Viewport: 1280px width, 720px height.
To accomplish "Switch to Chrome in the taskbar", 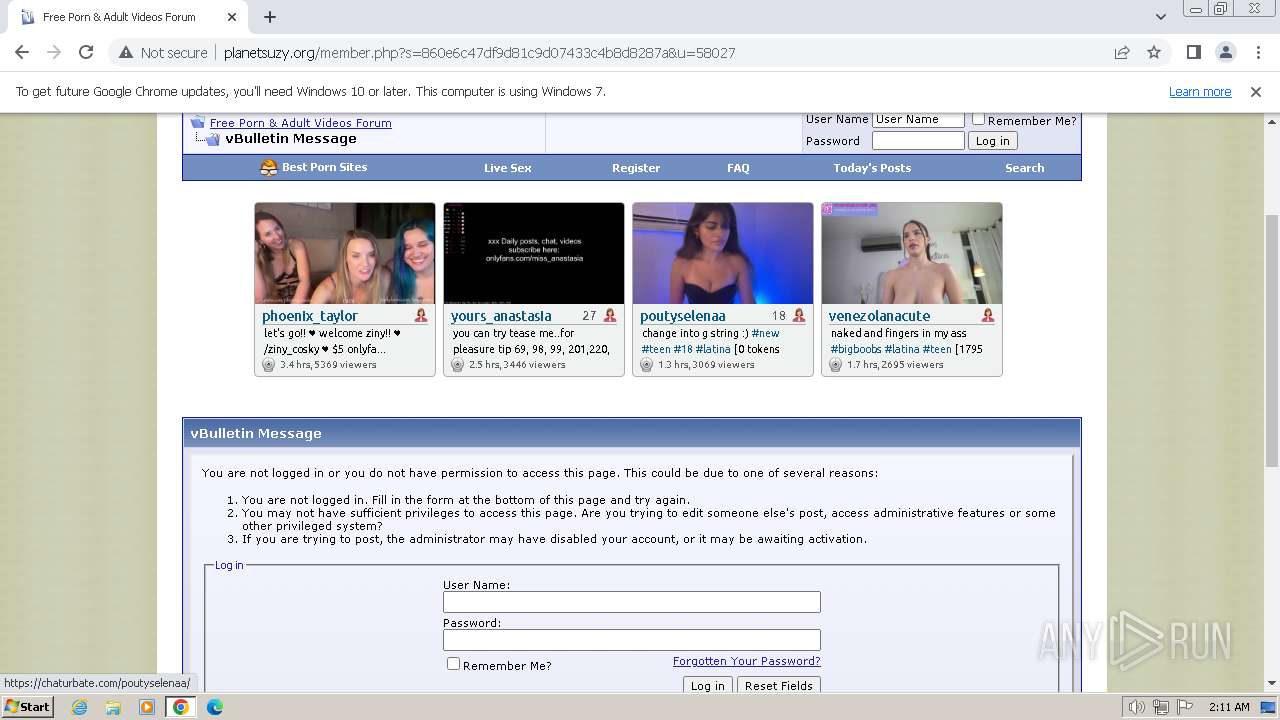I will pyautogui.click(x=181, y=707).
